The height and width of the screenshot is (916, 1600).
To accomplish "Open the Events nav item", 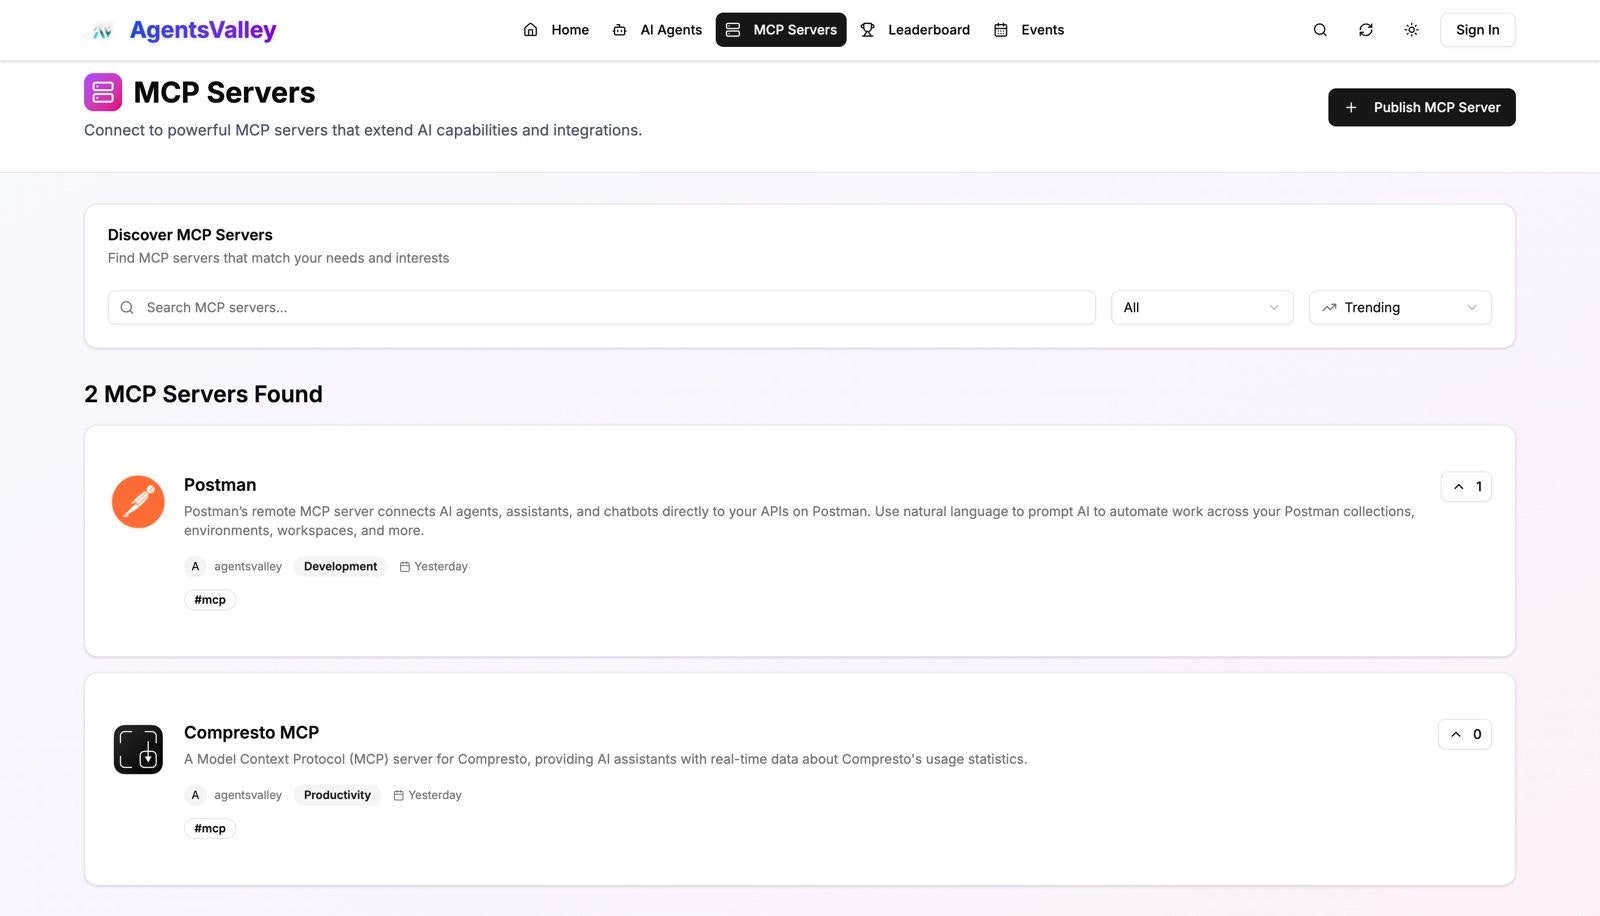I will point(1028,30).
